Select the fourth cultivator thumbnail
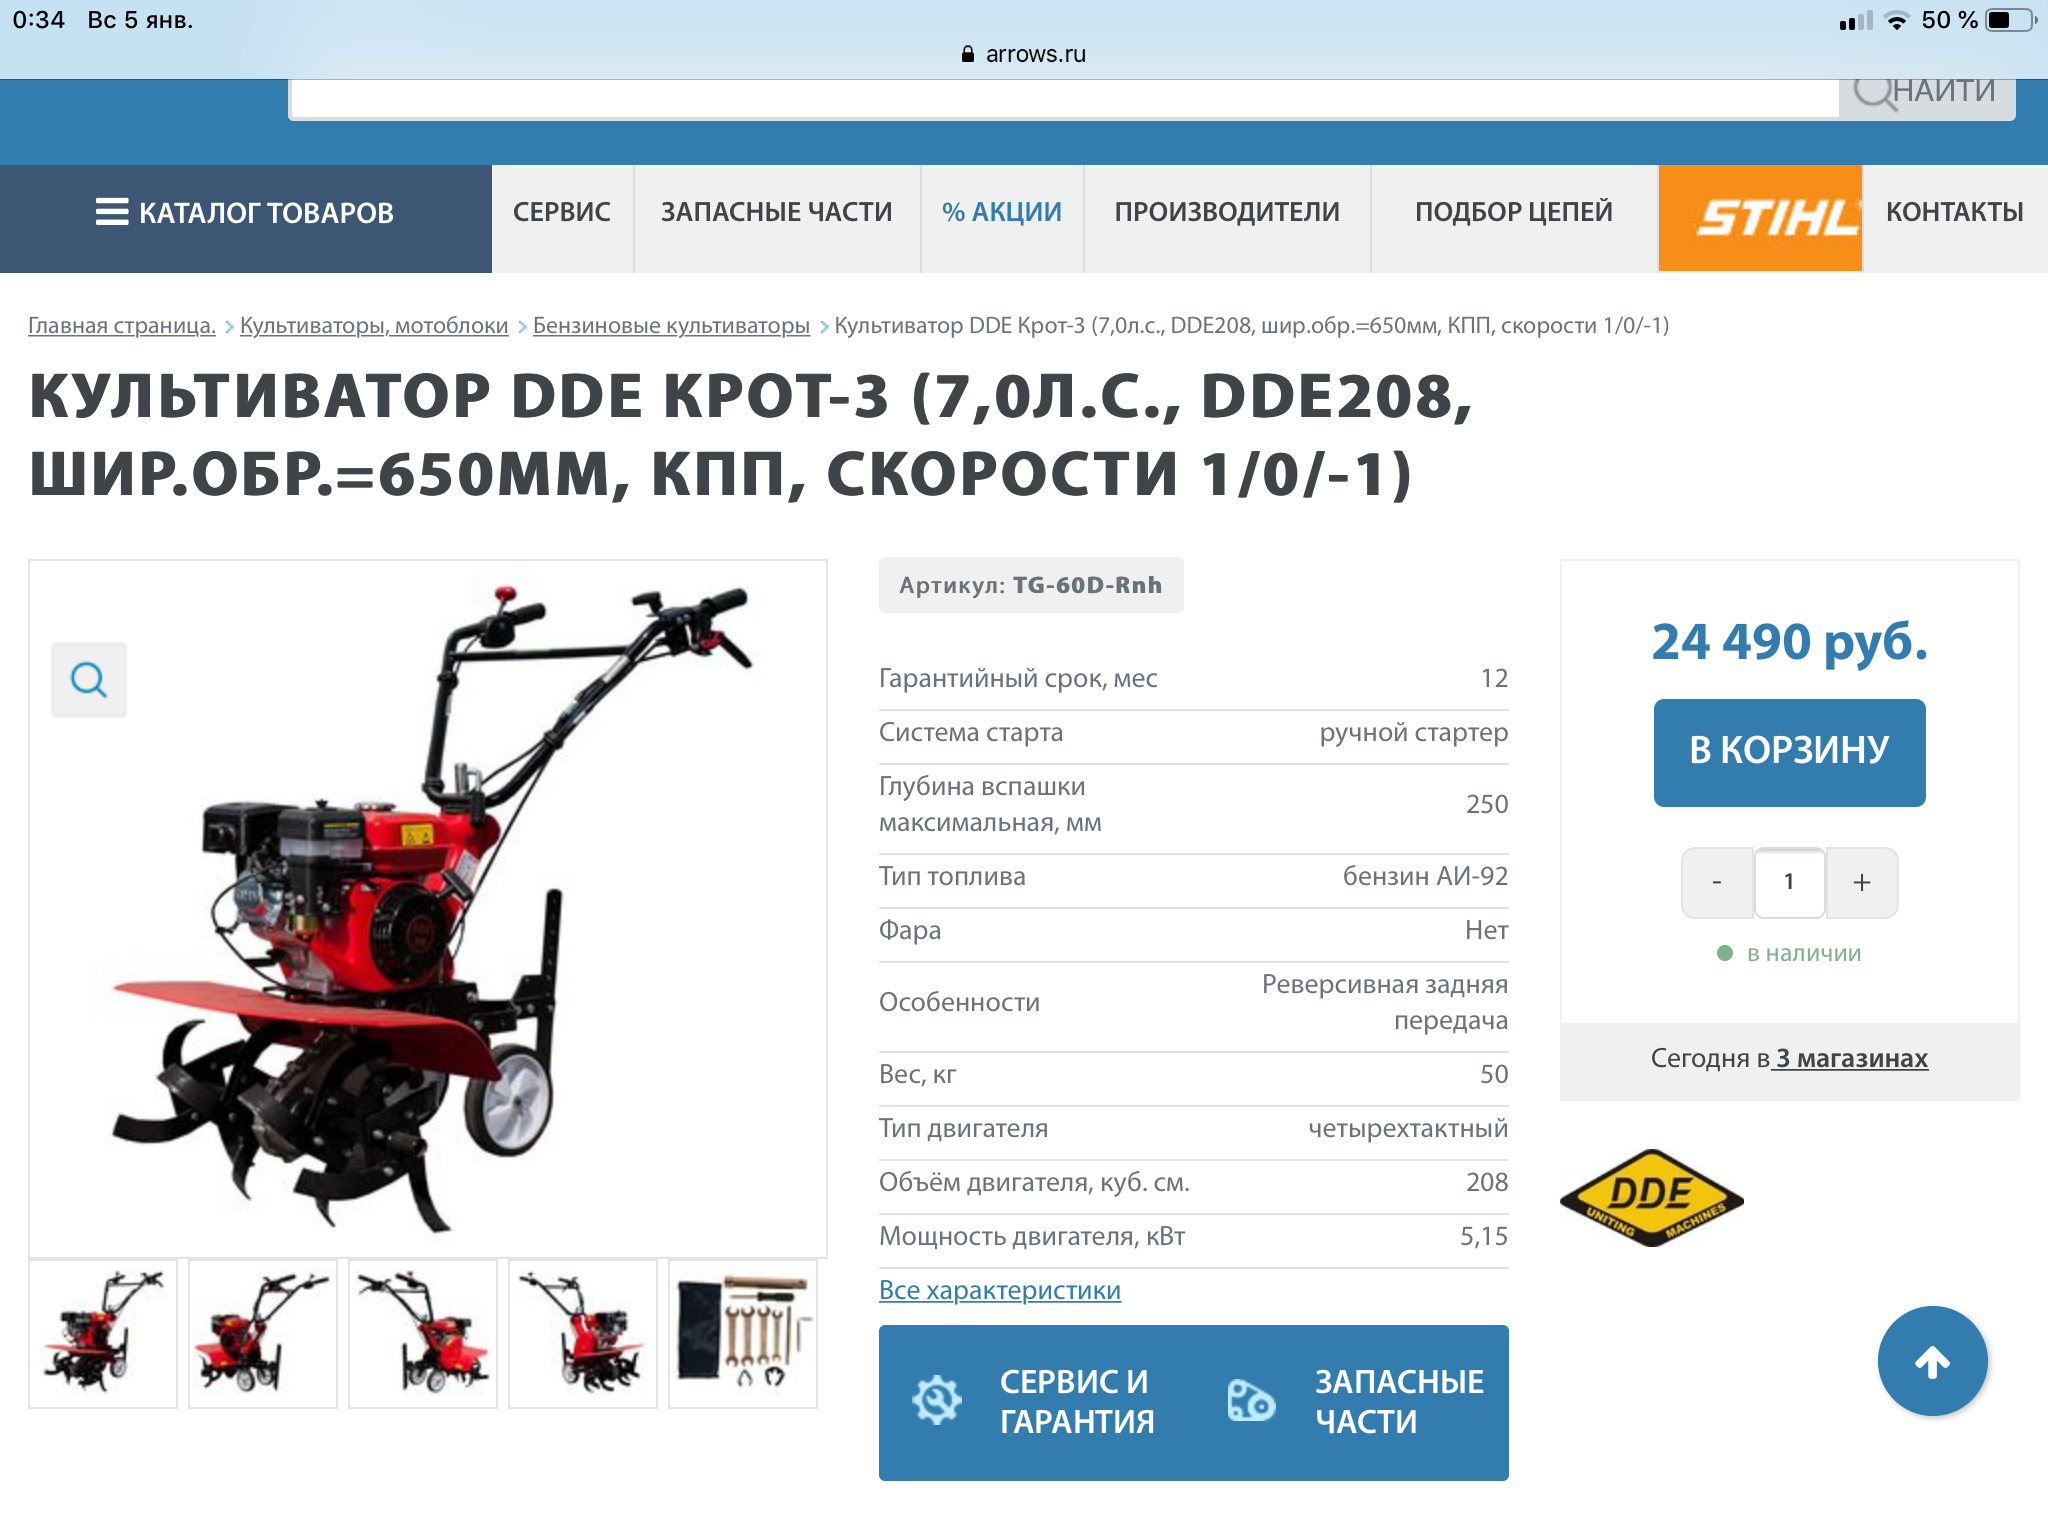This screenshot has width=2048, height=1536. click(x=583, y=1333)
